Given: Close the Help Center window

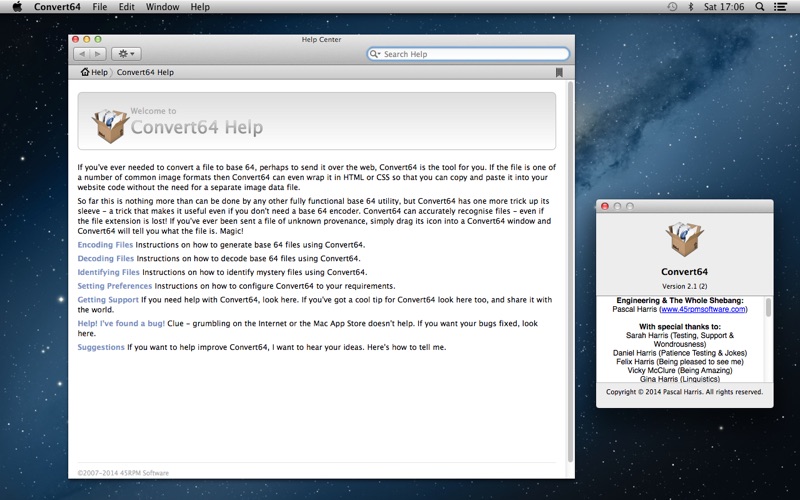Looking at the screenshot, I should tap(76, 39).
